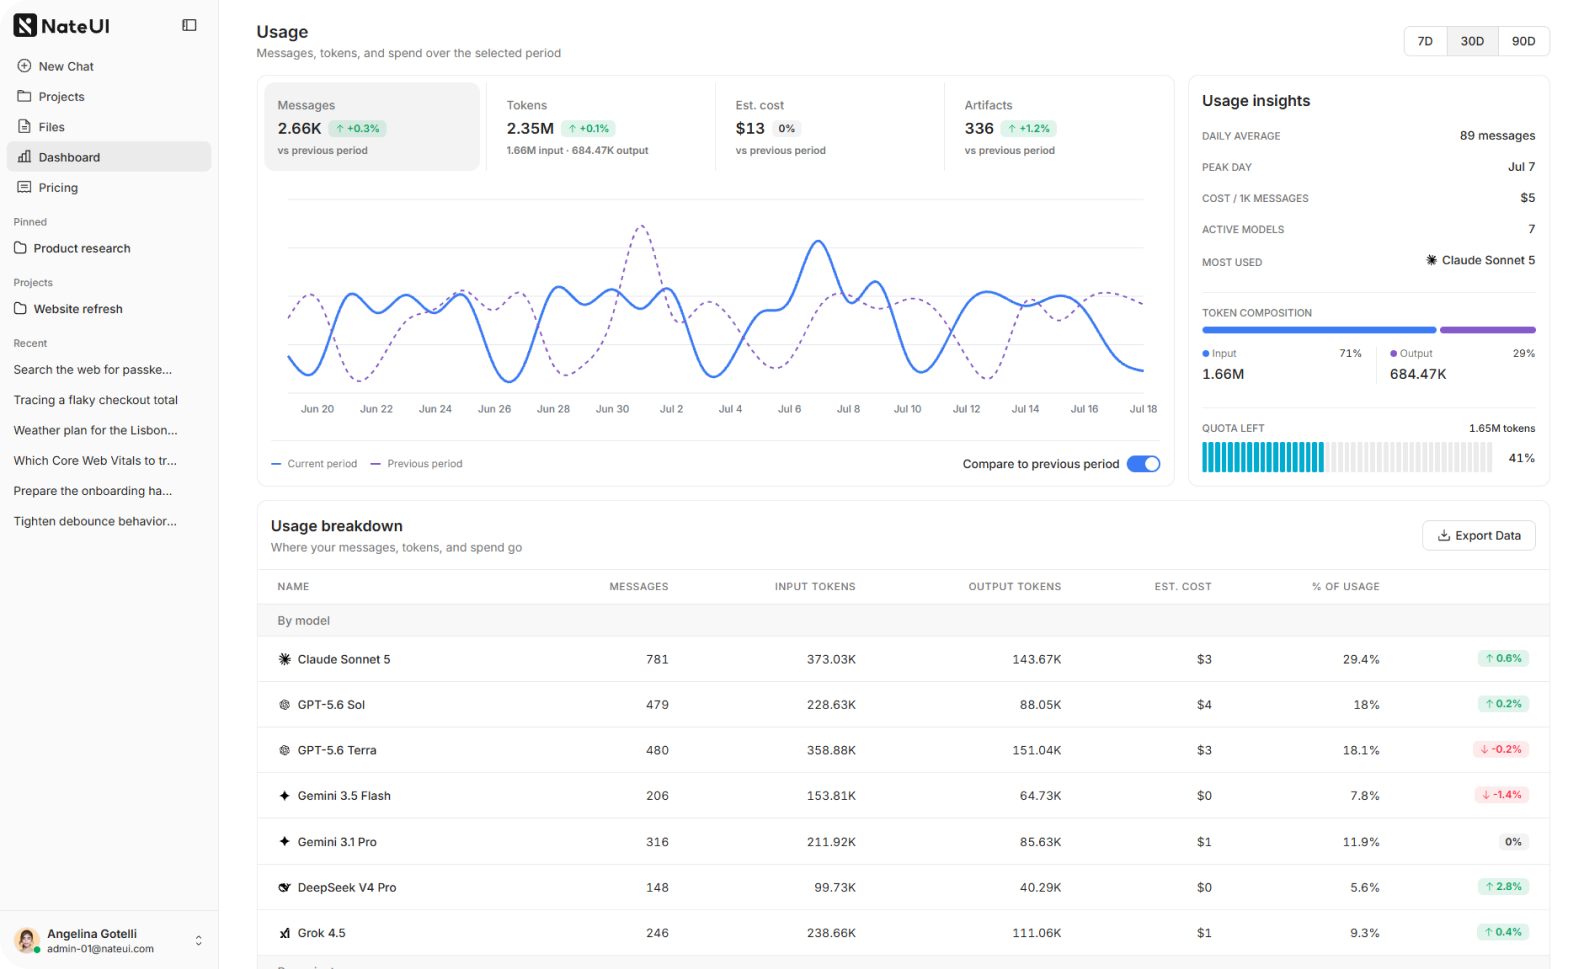Start a New Chat
Image resolution: width=1584 pixels, height=969 pixels.
click(x=109, y=66)
